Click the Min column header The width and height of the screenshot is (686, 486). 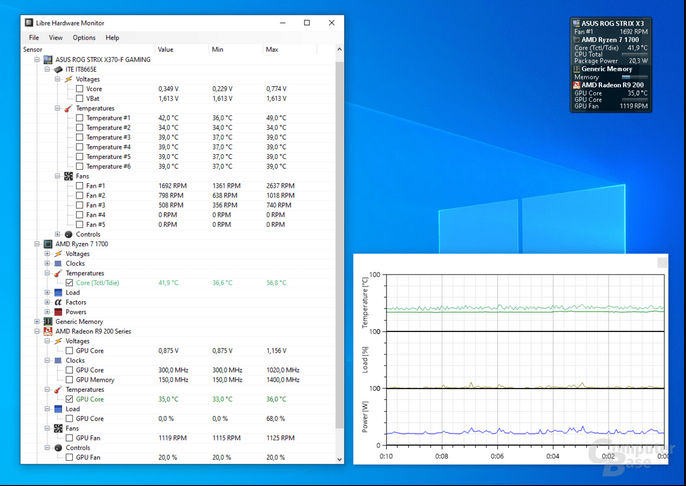236,49
